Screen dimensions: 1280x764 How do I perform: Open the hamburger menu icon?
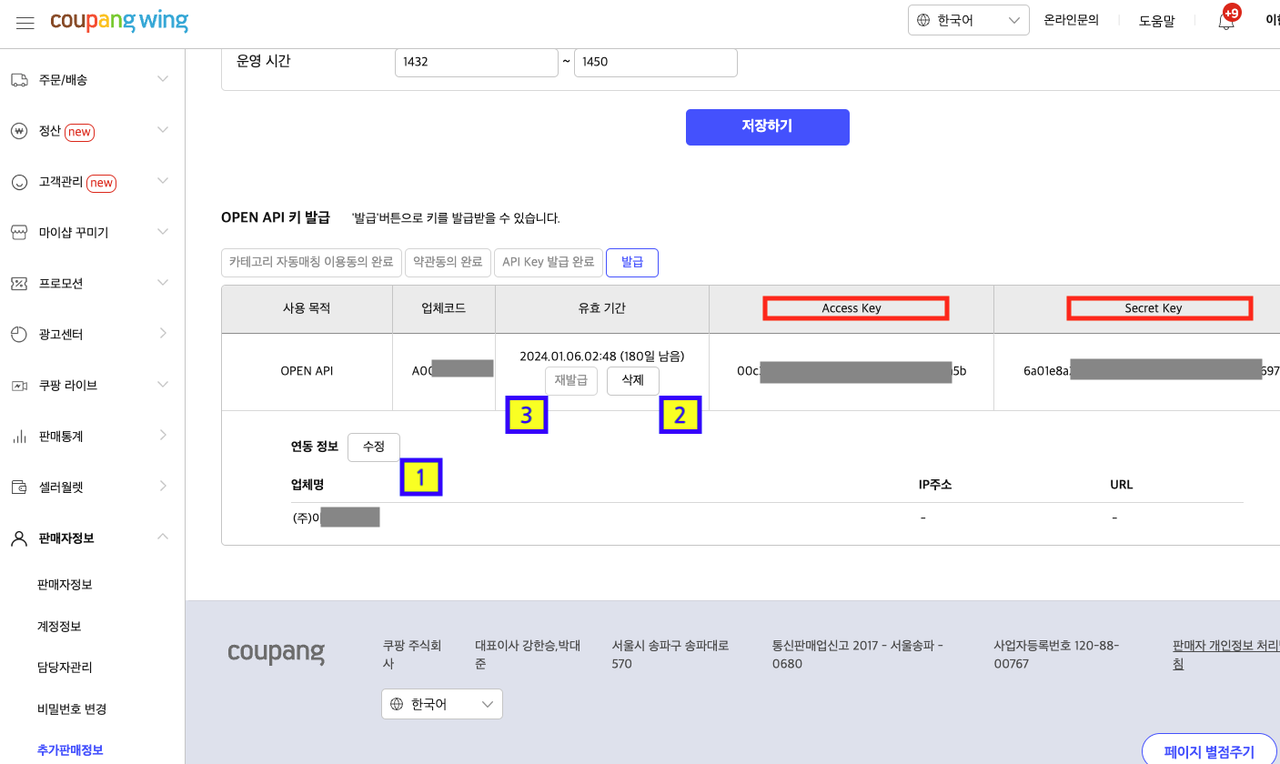25,22
